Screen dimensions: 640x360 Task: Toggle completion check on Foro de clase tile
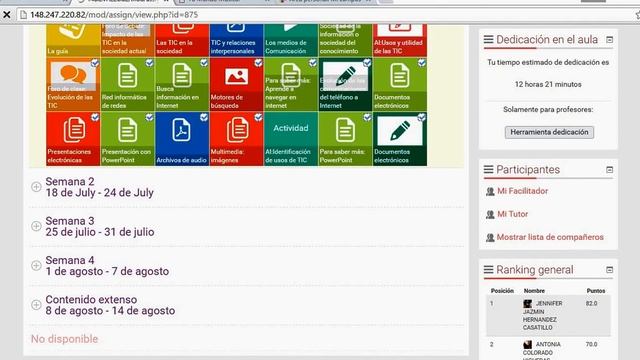tap(95, 63)
